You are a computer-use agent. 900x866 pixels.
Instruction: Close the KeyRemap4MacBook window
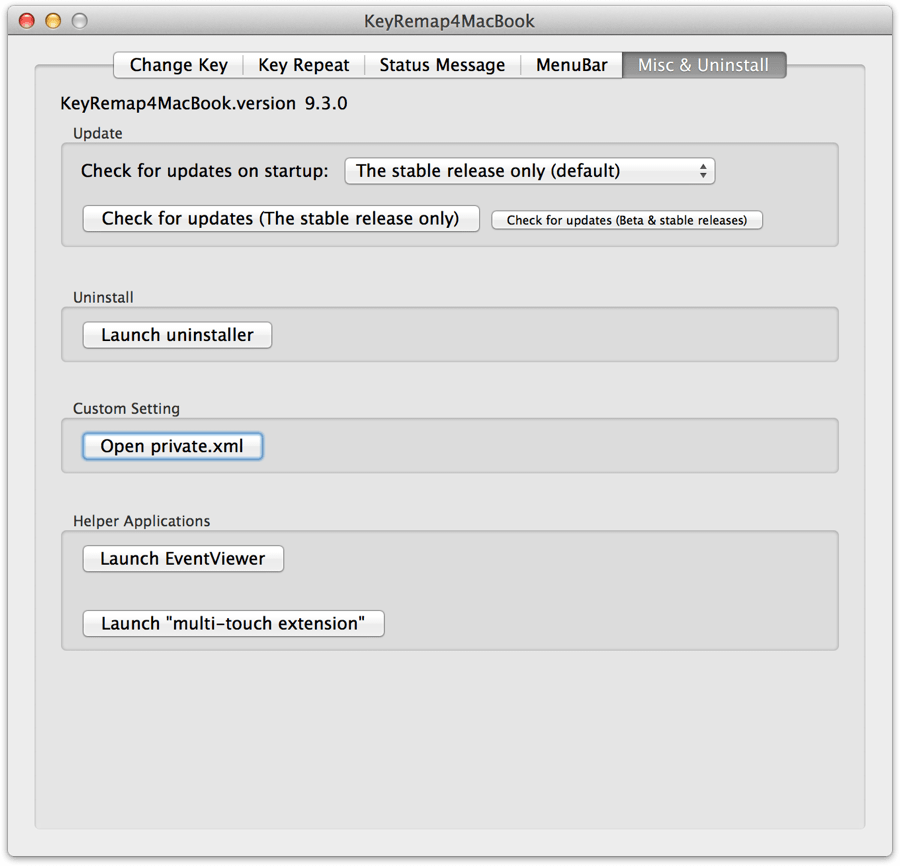pos(27,21)
